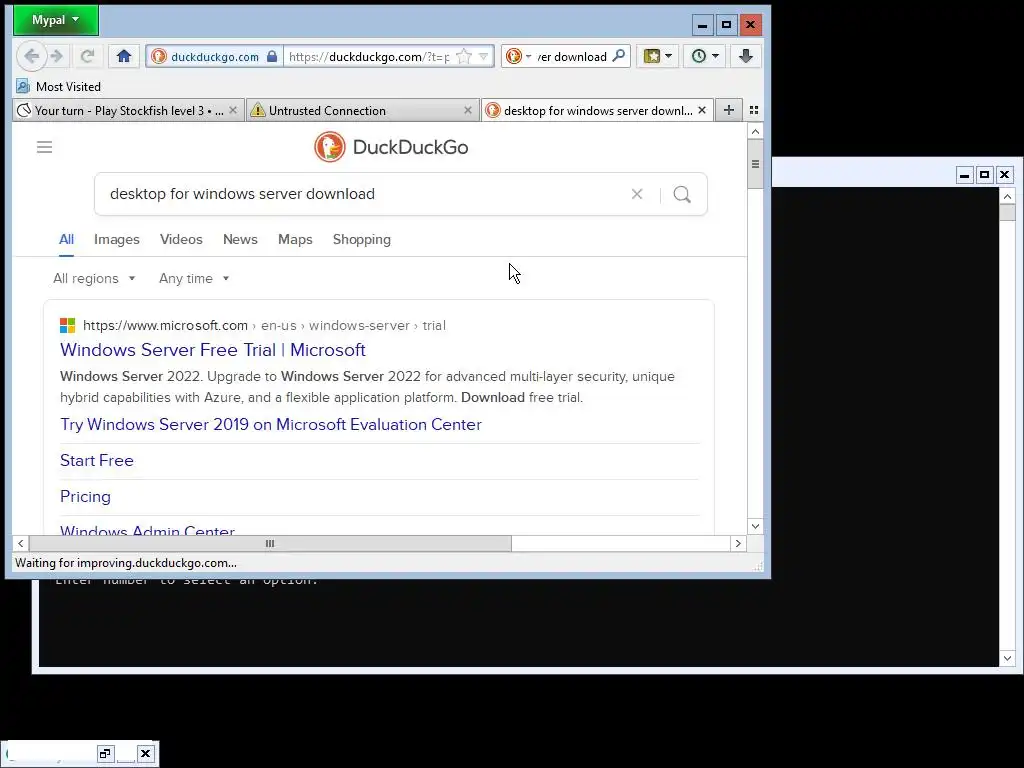Image resolution: width=1024 pixels, height=768 pixels.
Task: Click the horizontal scroll right arrow
Action: [x=738, y=543]
